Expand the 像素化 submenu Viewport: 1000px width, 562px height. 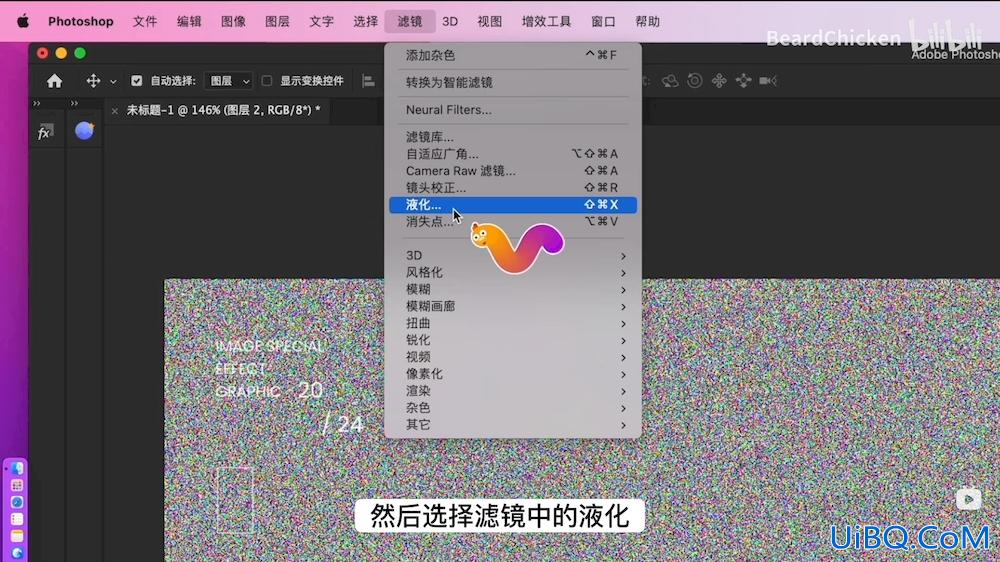tap(513, 374)
